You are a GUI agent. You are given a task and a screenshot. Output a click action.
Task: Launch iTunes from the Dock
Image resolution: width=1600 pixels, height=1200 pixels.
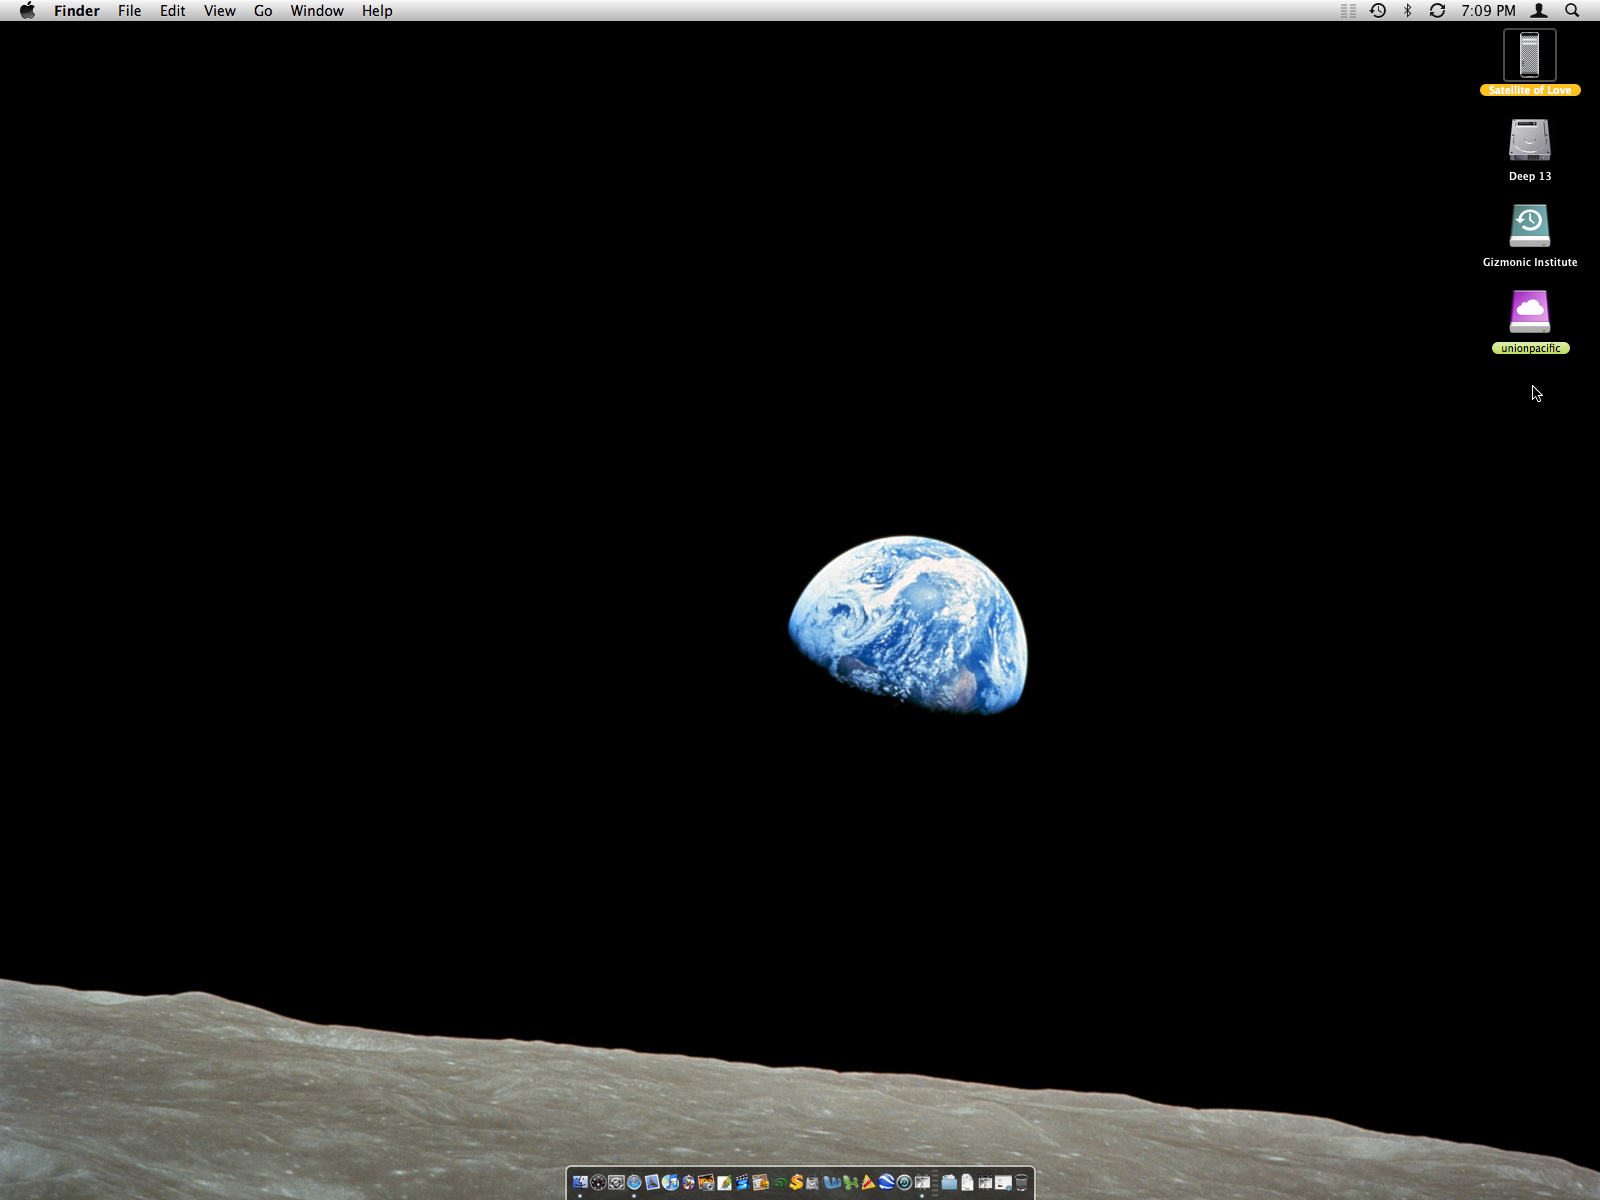coord(670,1182)
